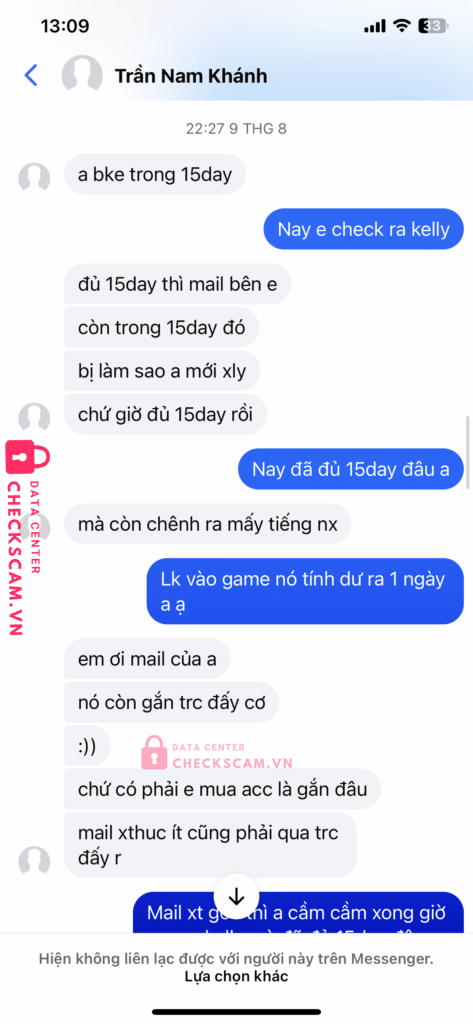
Task: Tap the battery indicator in status bar
Action: pos(433,26)
